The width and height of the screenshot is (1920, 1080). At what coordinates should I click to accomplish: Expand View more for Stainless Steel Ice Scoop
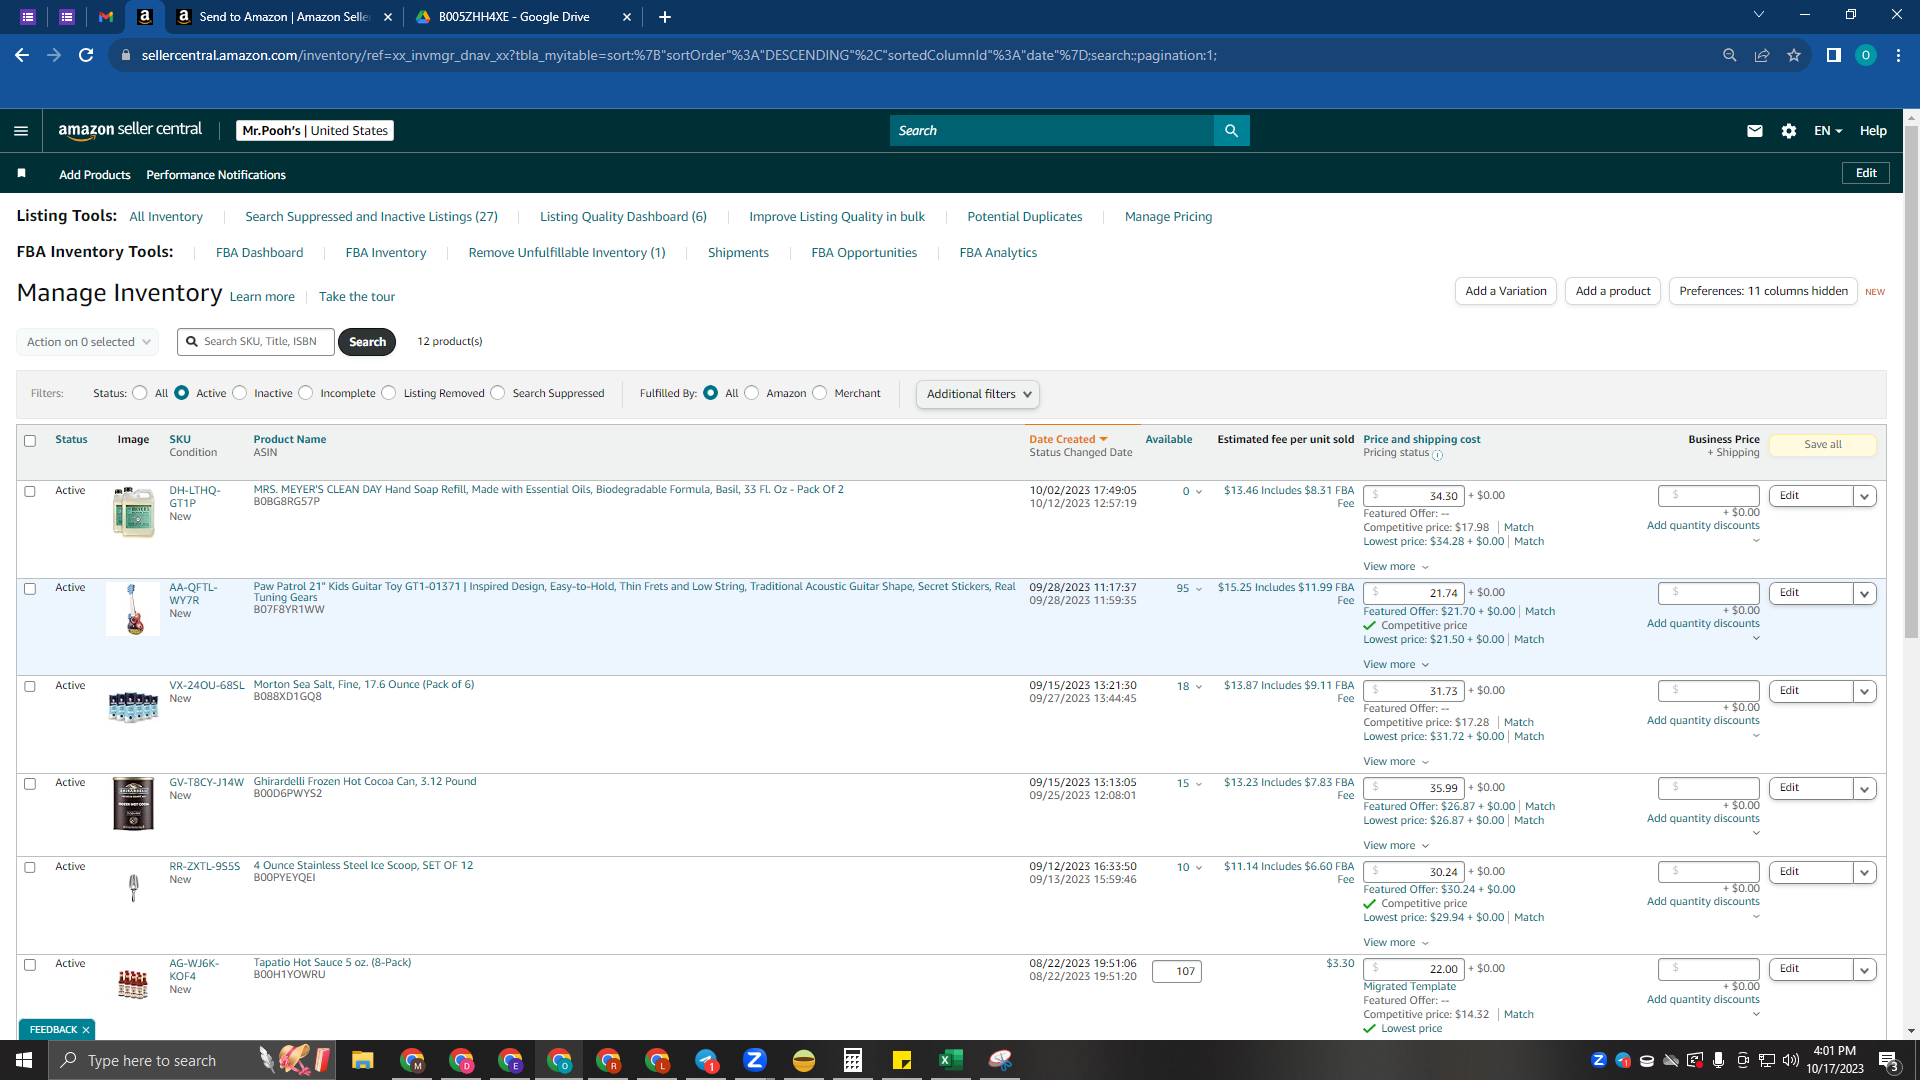(x=1396, y=943)
